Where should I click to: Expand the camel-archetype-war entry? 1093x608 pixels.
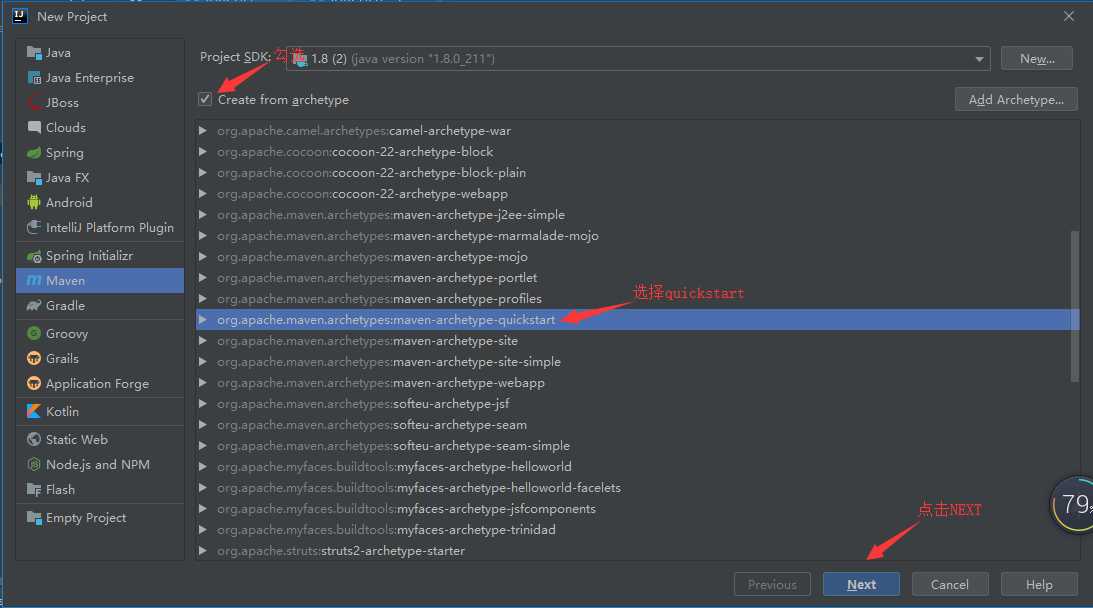click(x=202, y=131)
